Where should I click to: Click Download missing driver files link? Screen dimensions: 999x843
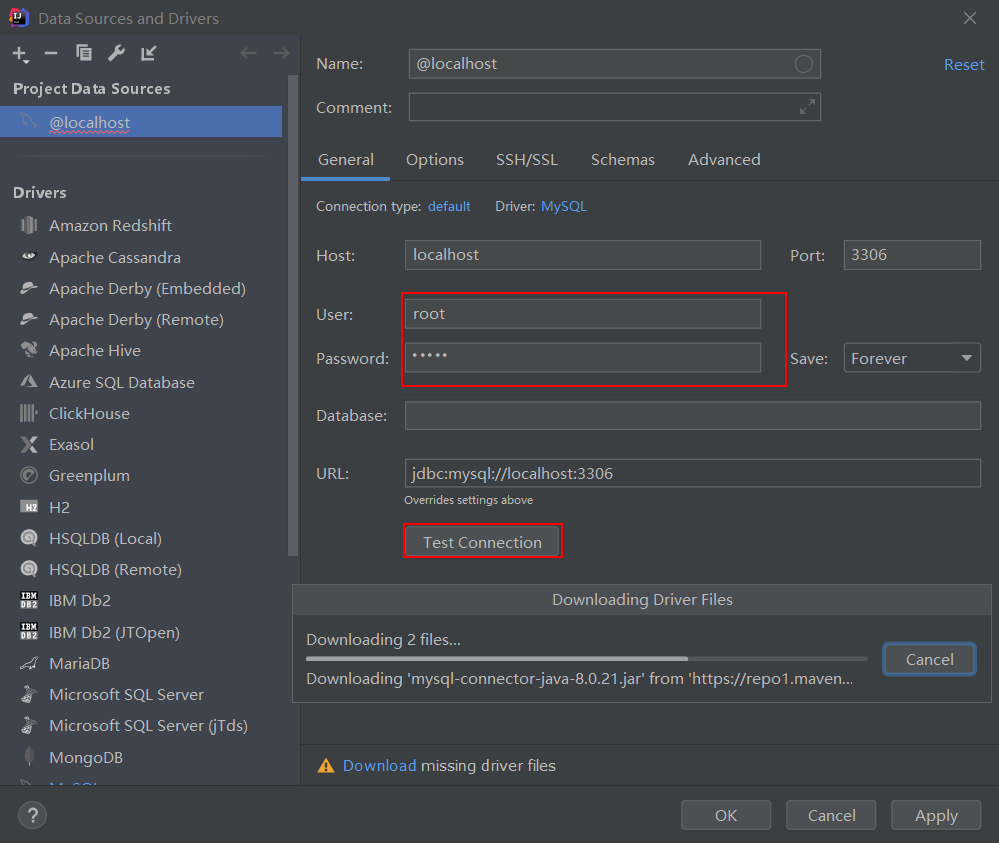coord(380,765)
